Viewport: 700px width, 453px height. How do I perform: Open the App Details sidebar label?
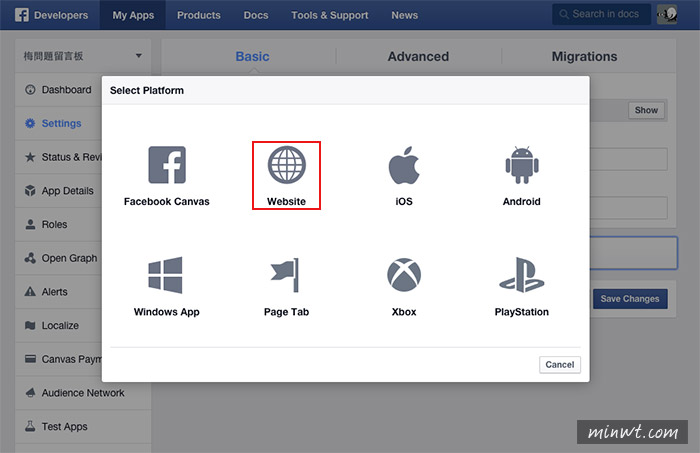(68, 191)
